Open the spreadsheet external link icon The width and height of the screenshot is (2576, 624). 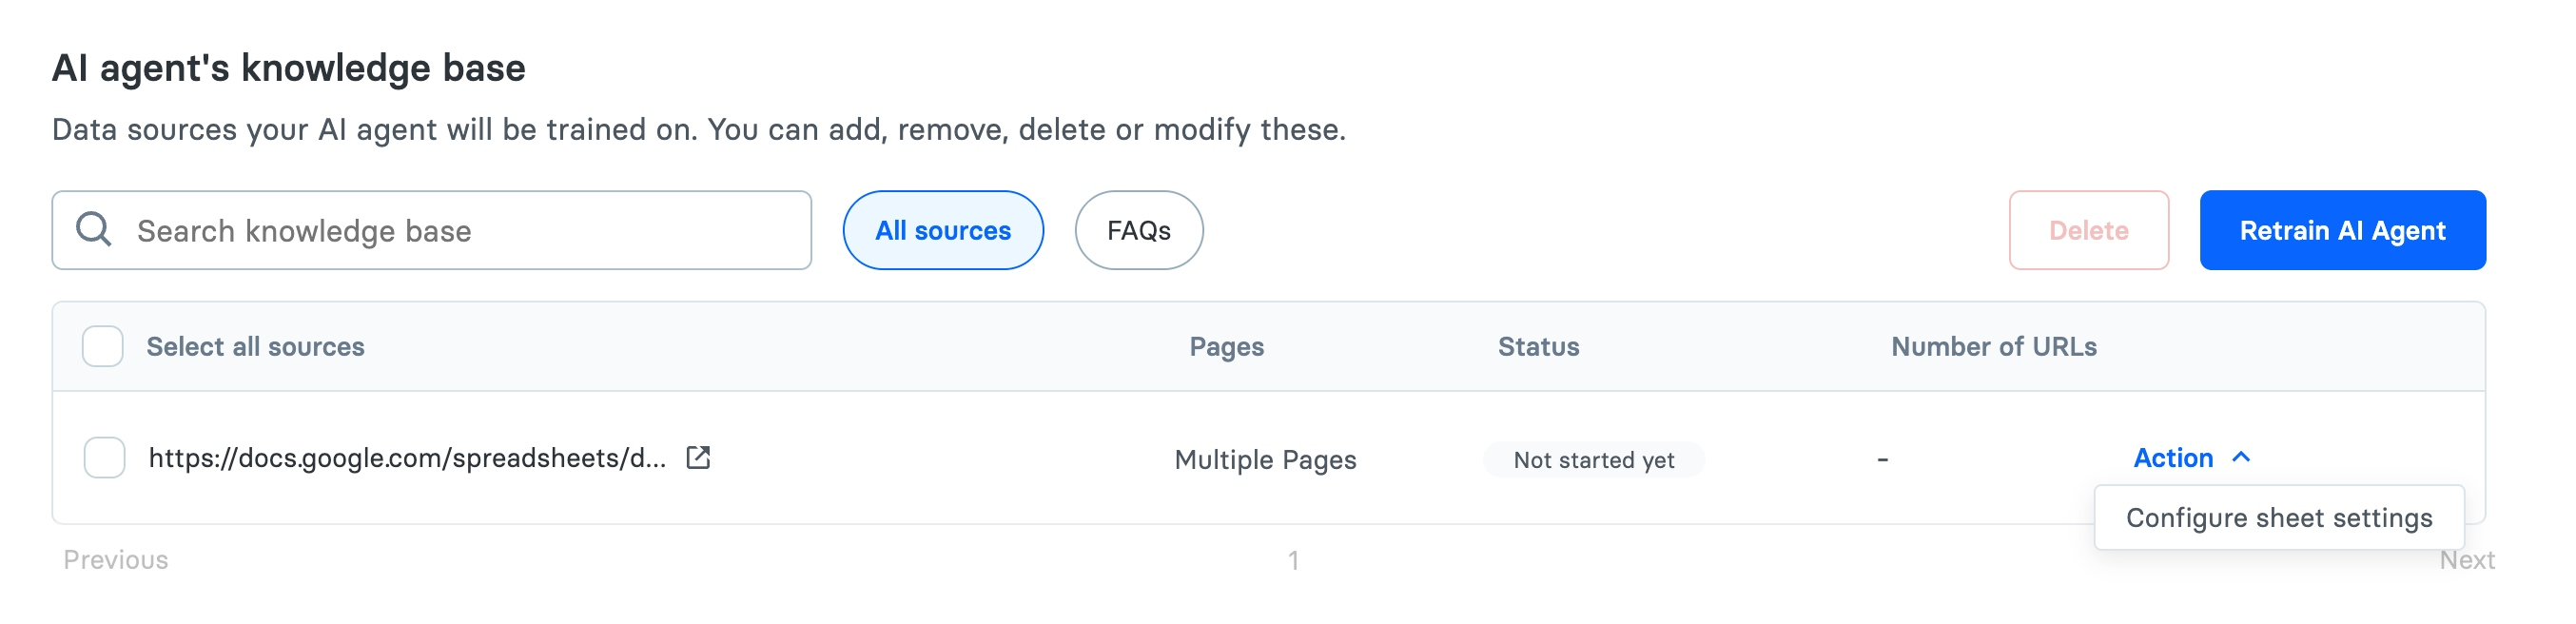click(x=698, y=458)
